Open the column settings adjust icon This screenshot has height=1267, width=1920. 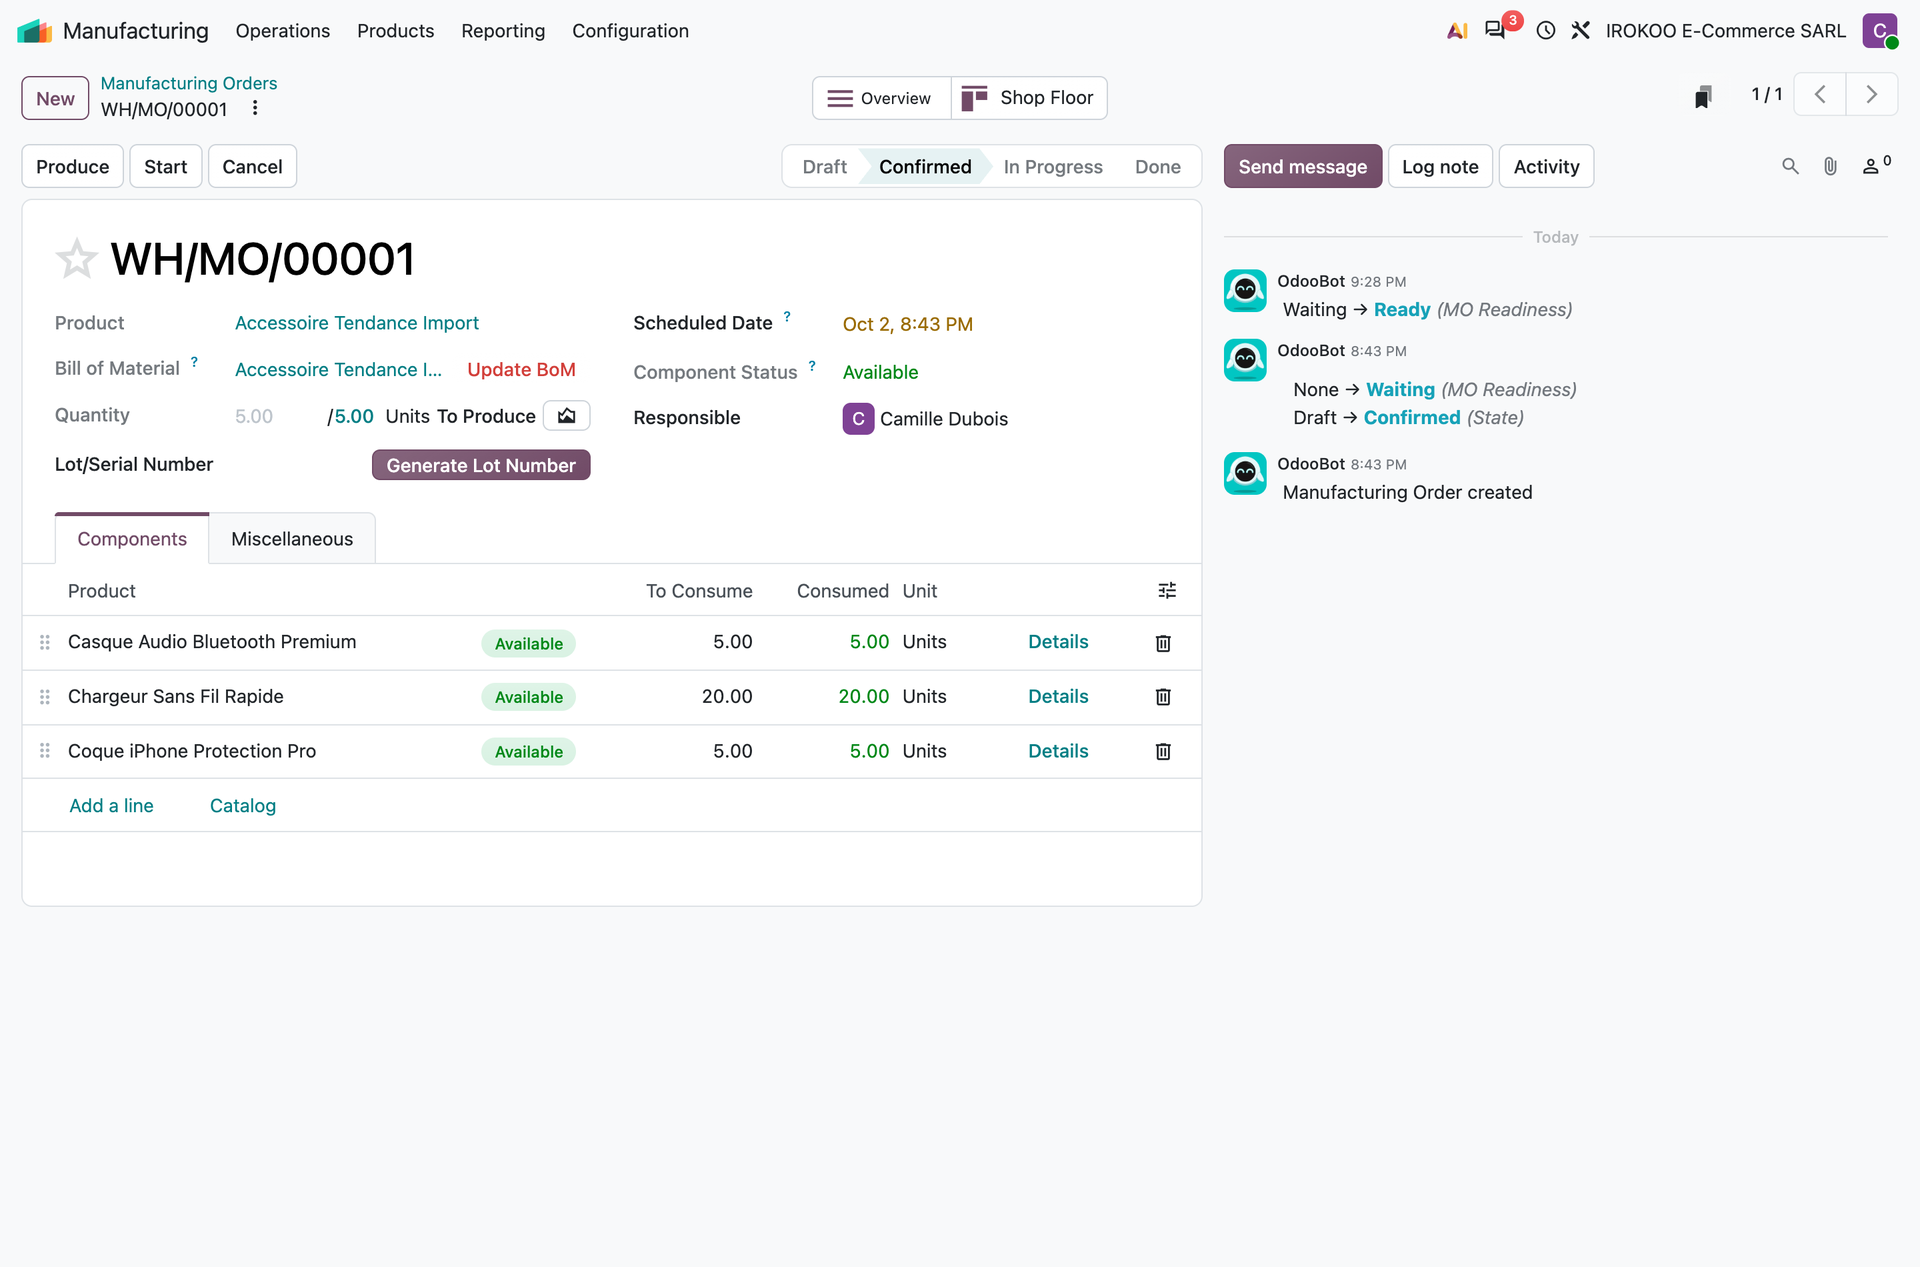coord(1167,591)
